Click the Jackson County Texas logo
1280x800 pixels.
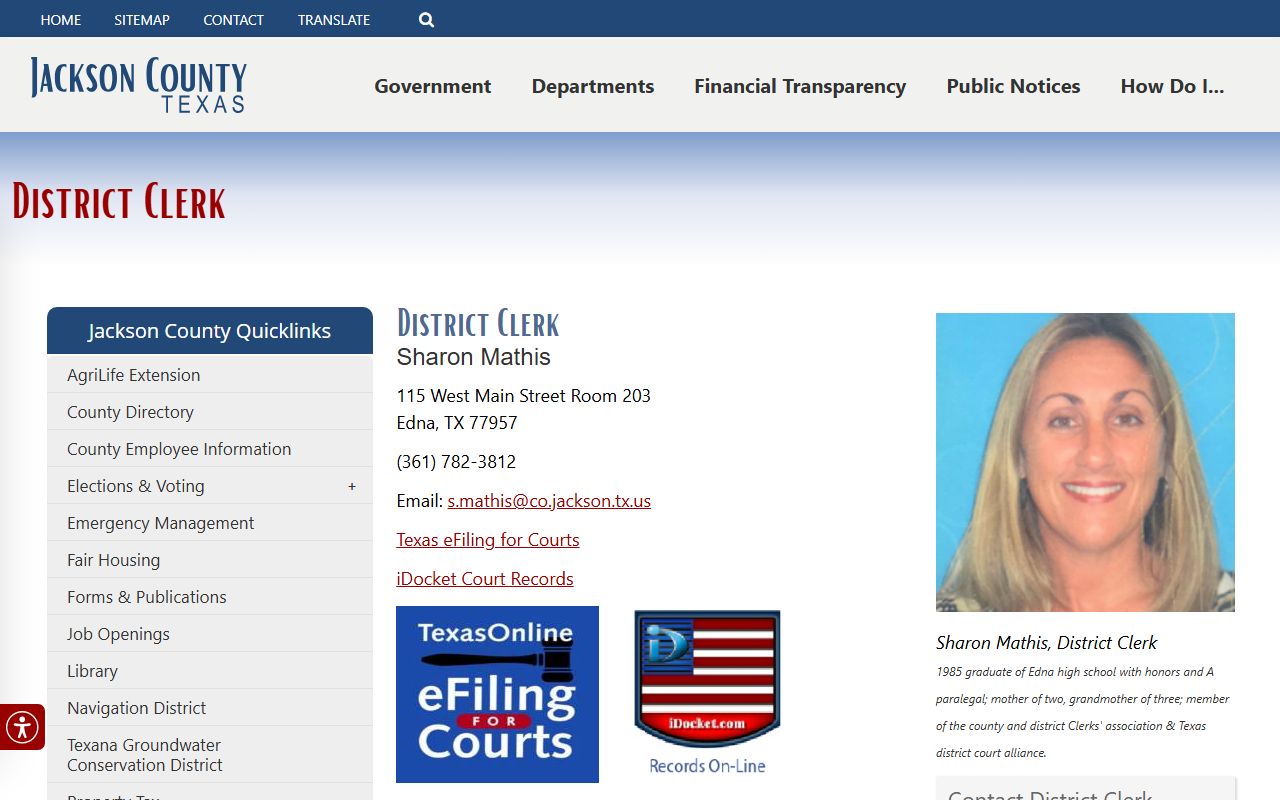tap(138, 85)
